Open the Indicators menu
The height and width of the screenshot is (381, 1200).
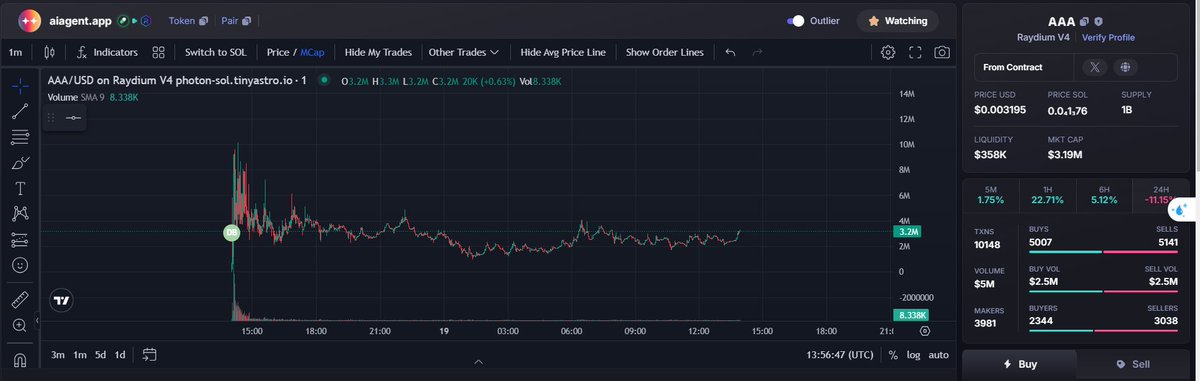coord(107,52)
